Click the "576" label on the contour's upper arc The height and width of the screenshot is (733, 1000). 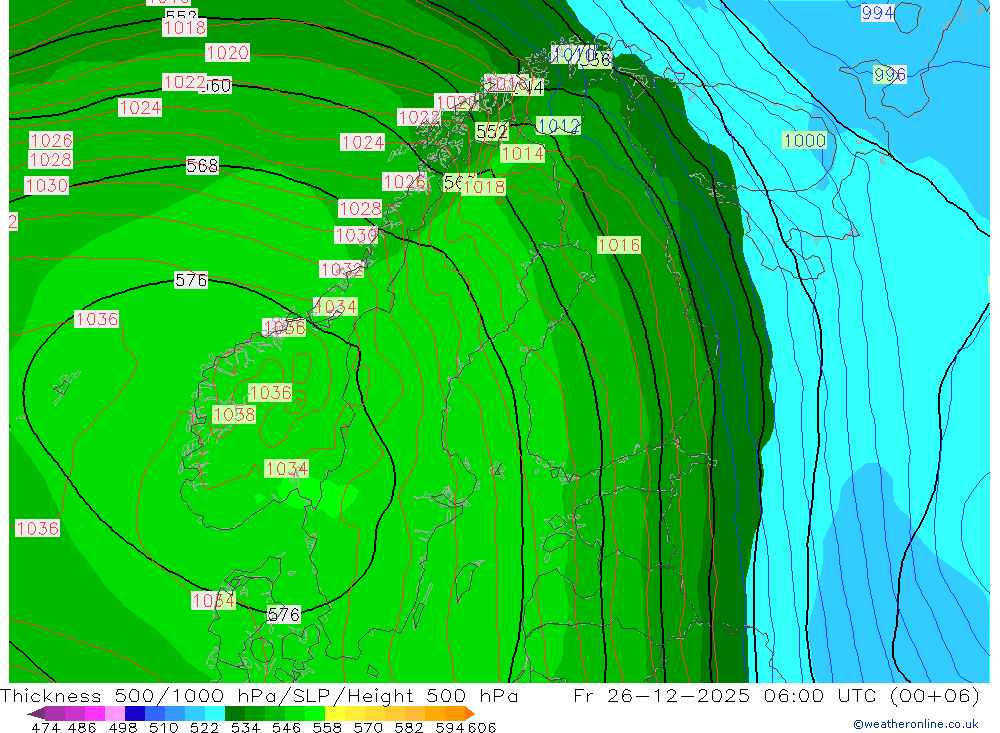[x=191, y=280]
